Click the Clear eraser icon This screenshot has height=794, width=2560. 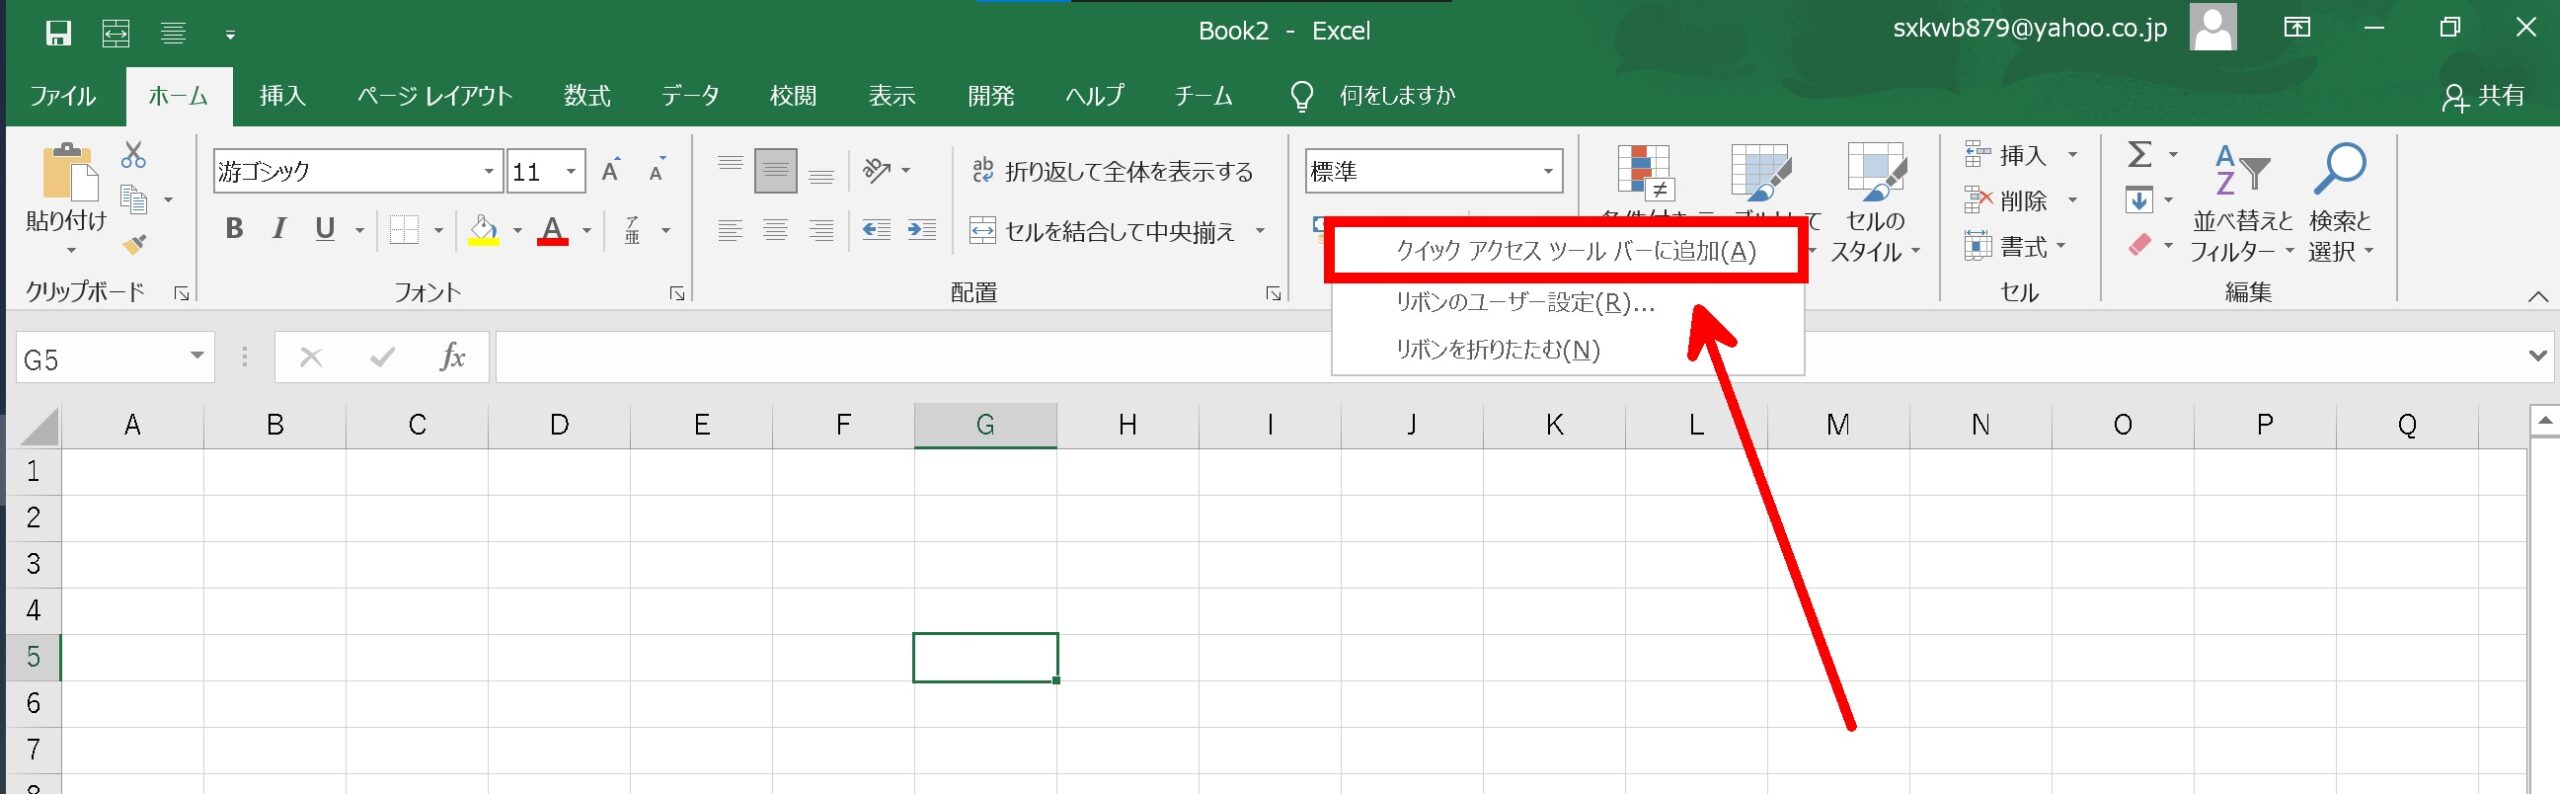pyautogui.click(x=2140, y=245)
